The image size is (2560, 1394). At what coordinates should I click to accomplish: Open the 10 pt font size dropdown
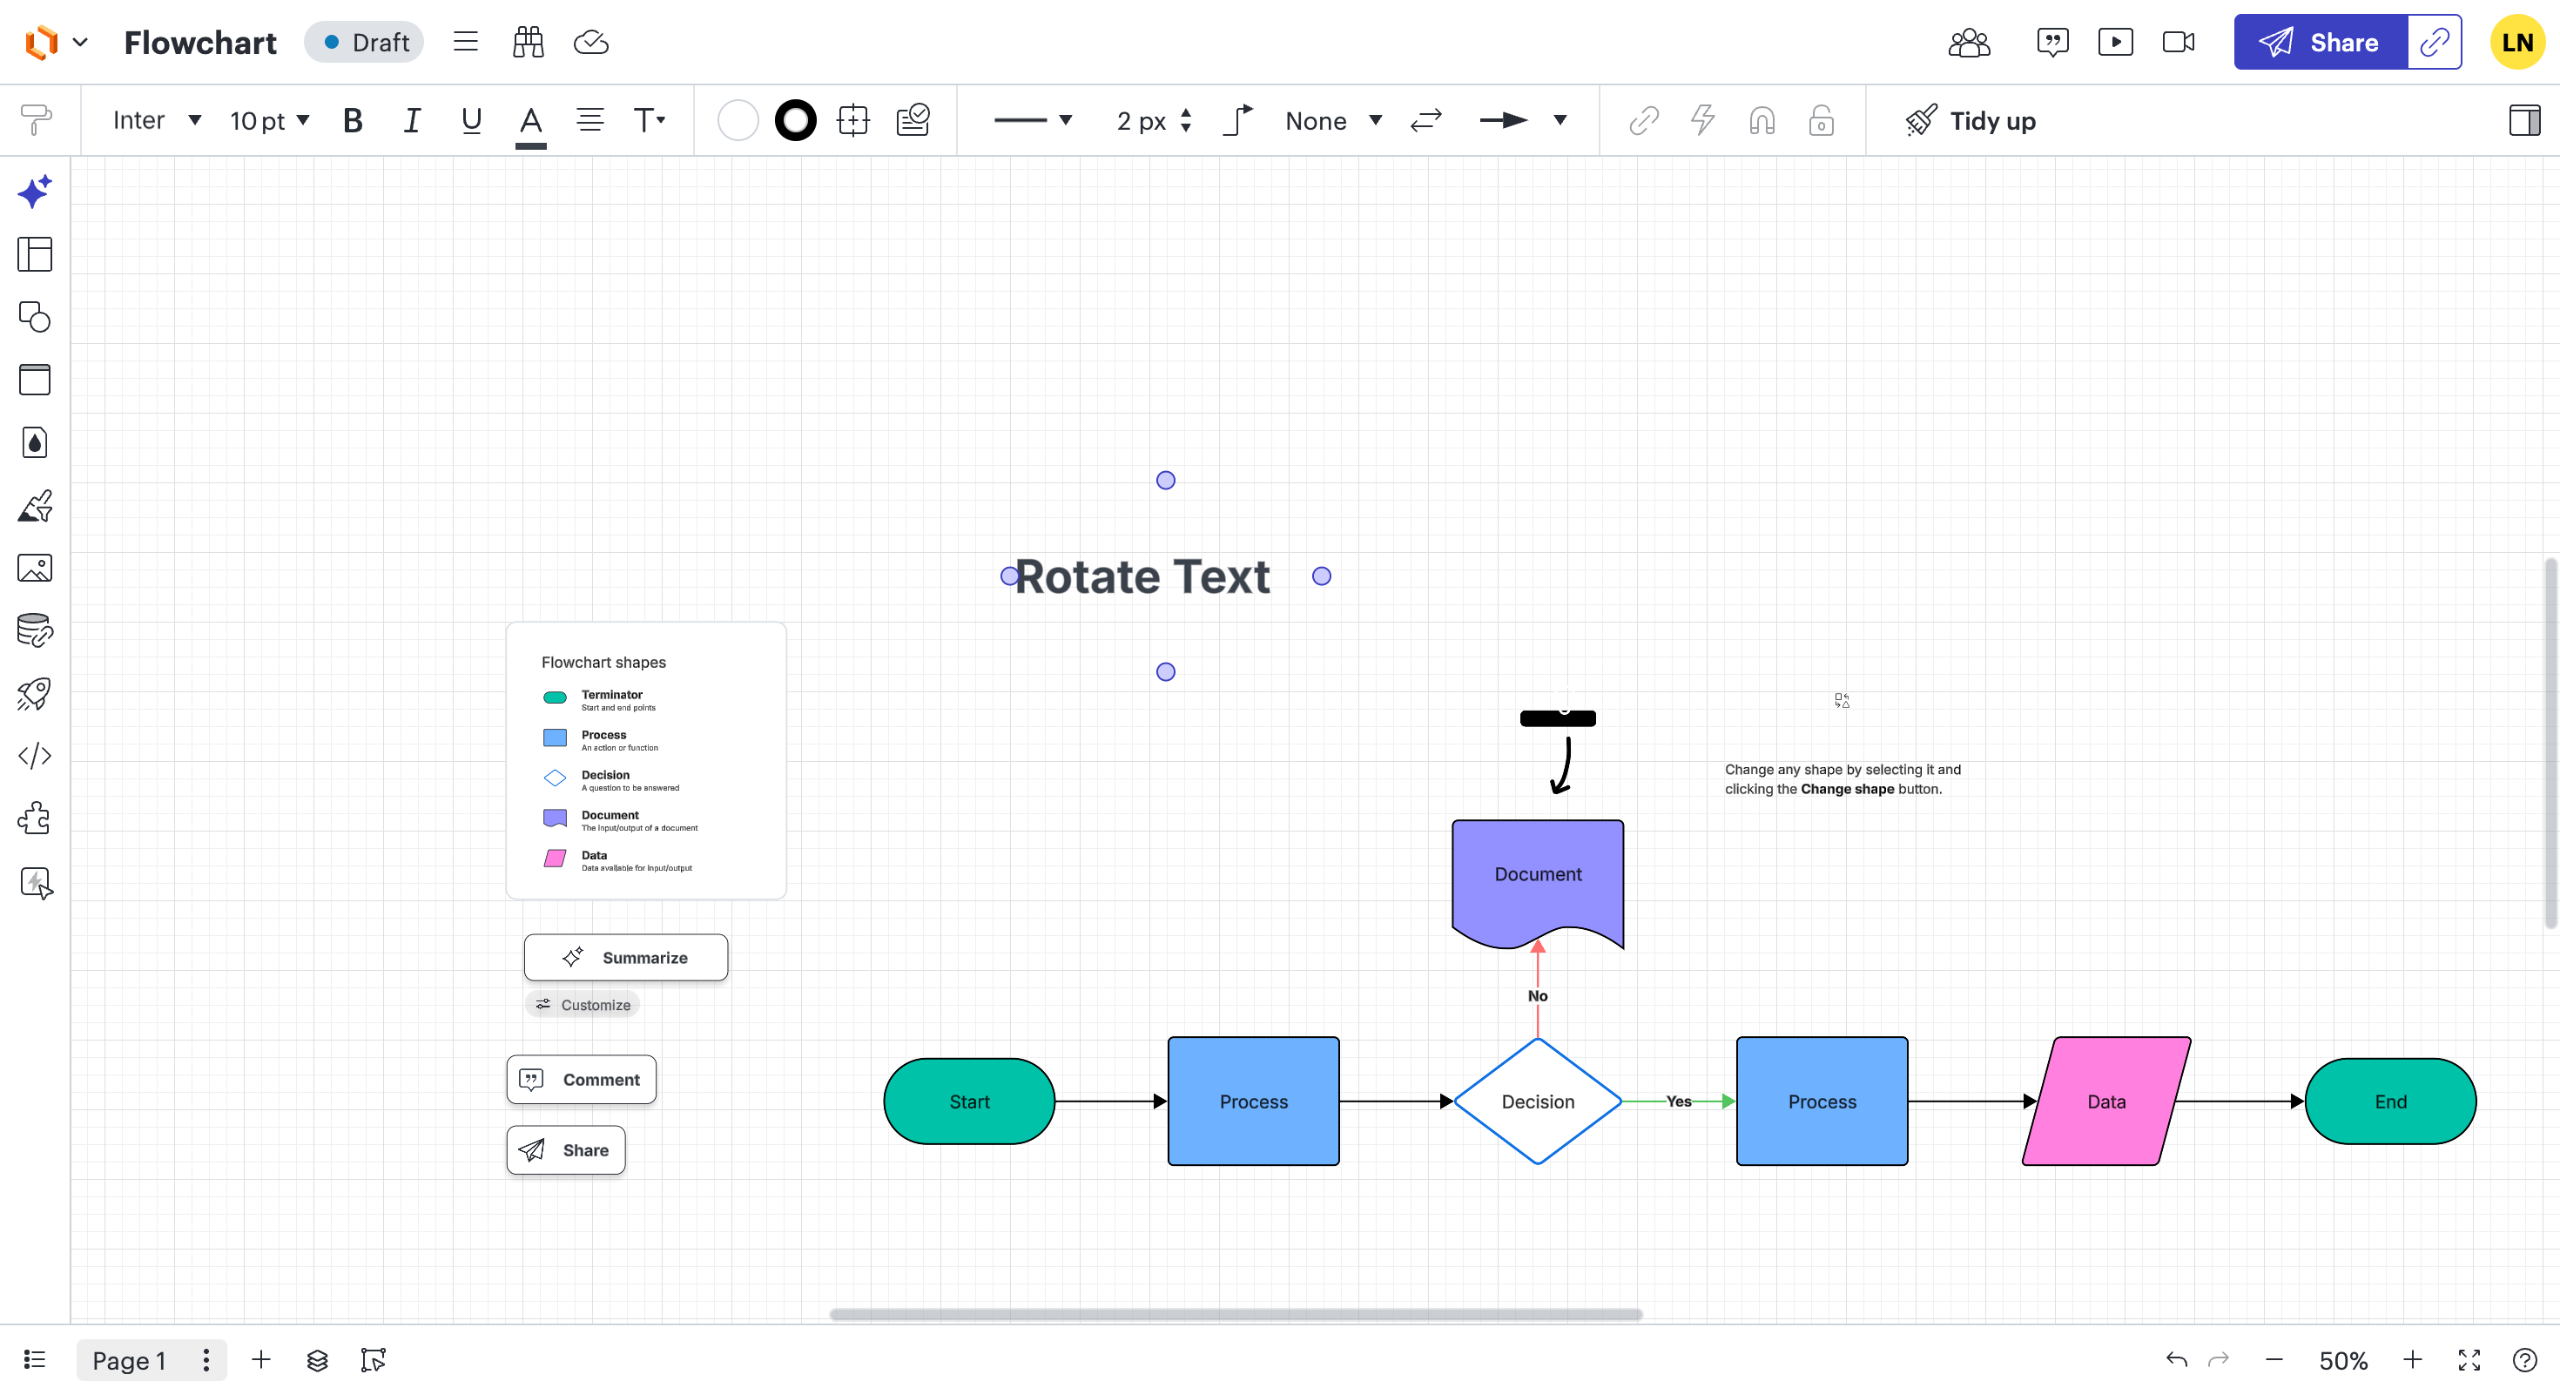coord(269,120)
